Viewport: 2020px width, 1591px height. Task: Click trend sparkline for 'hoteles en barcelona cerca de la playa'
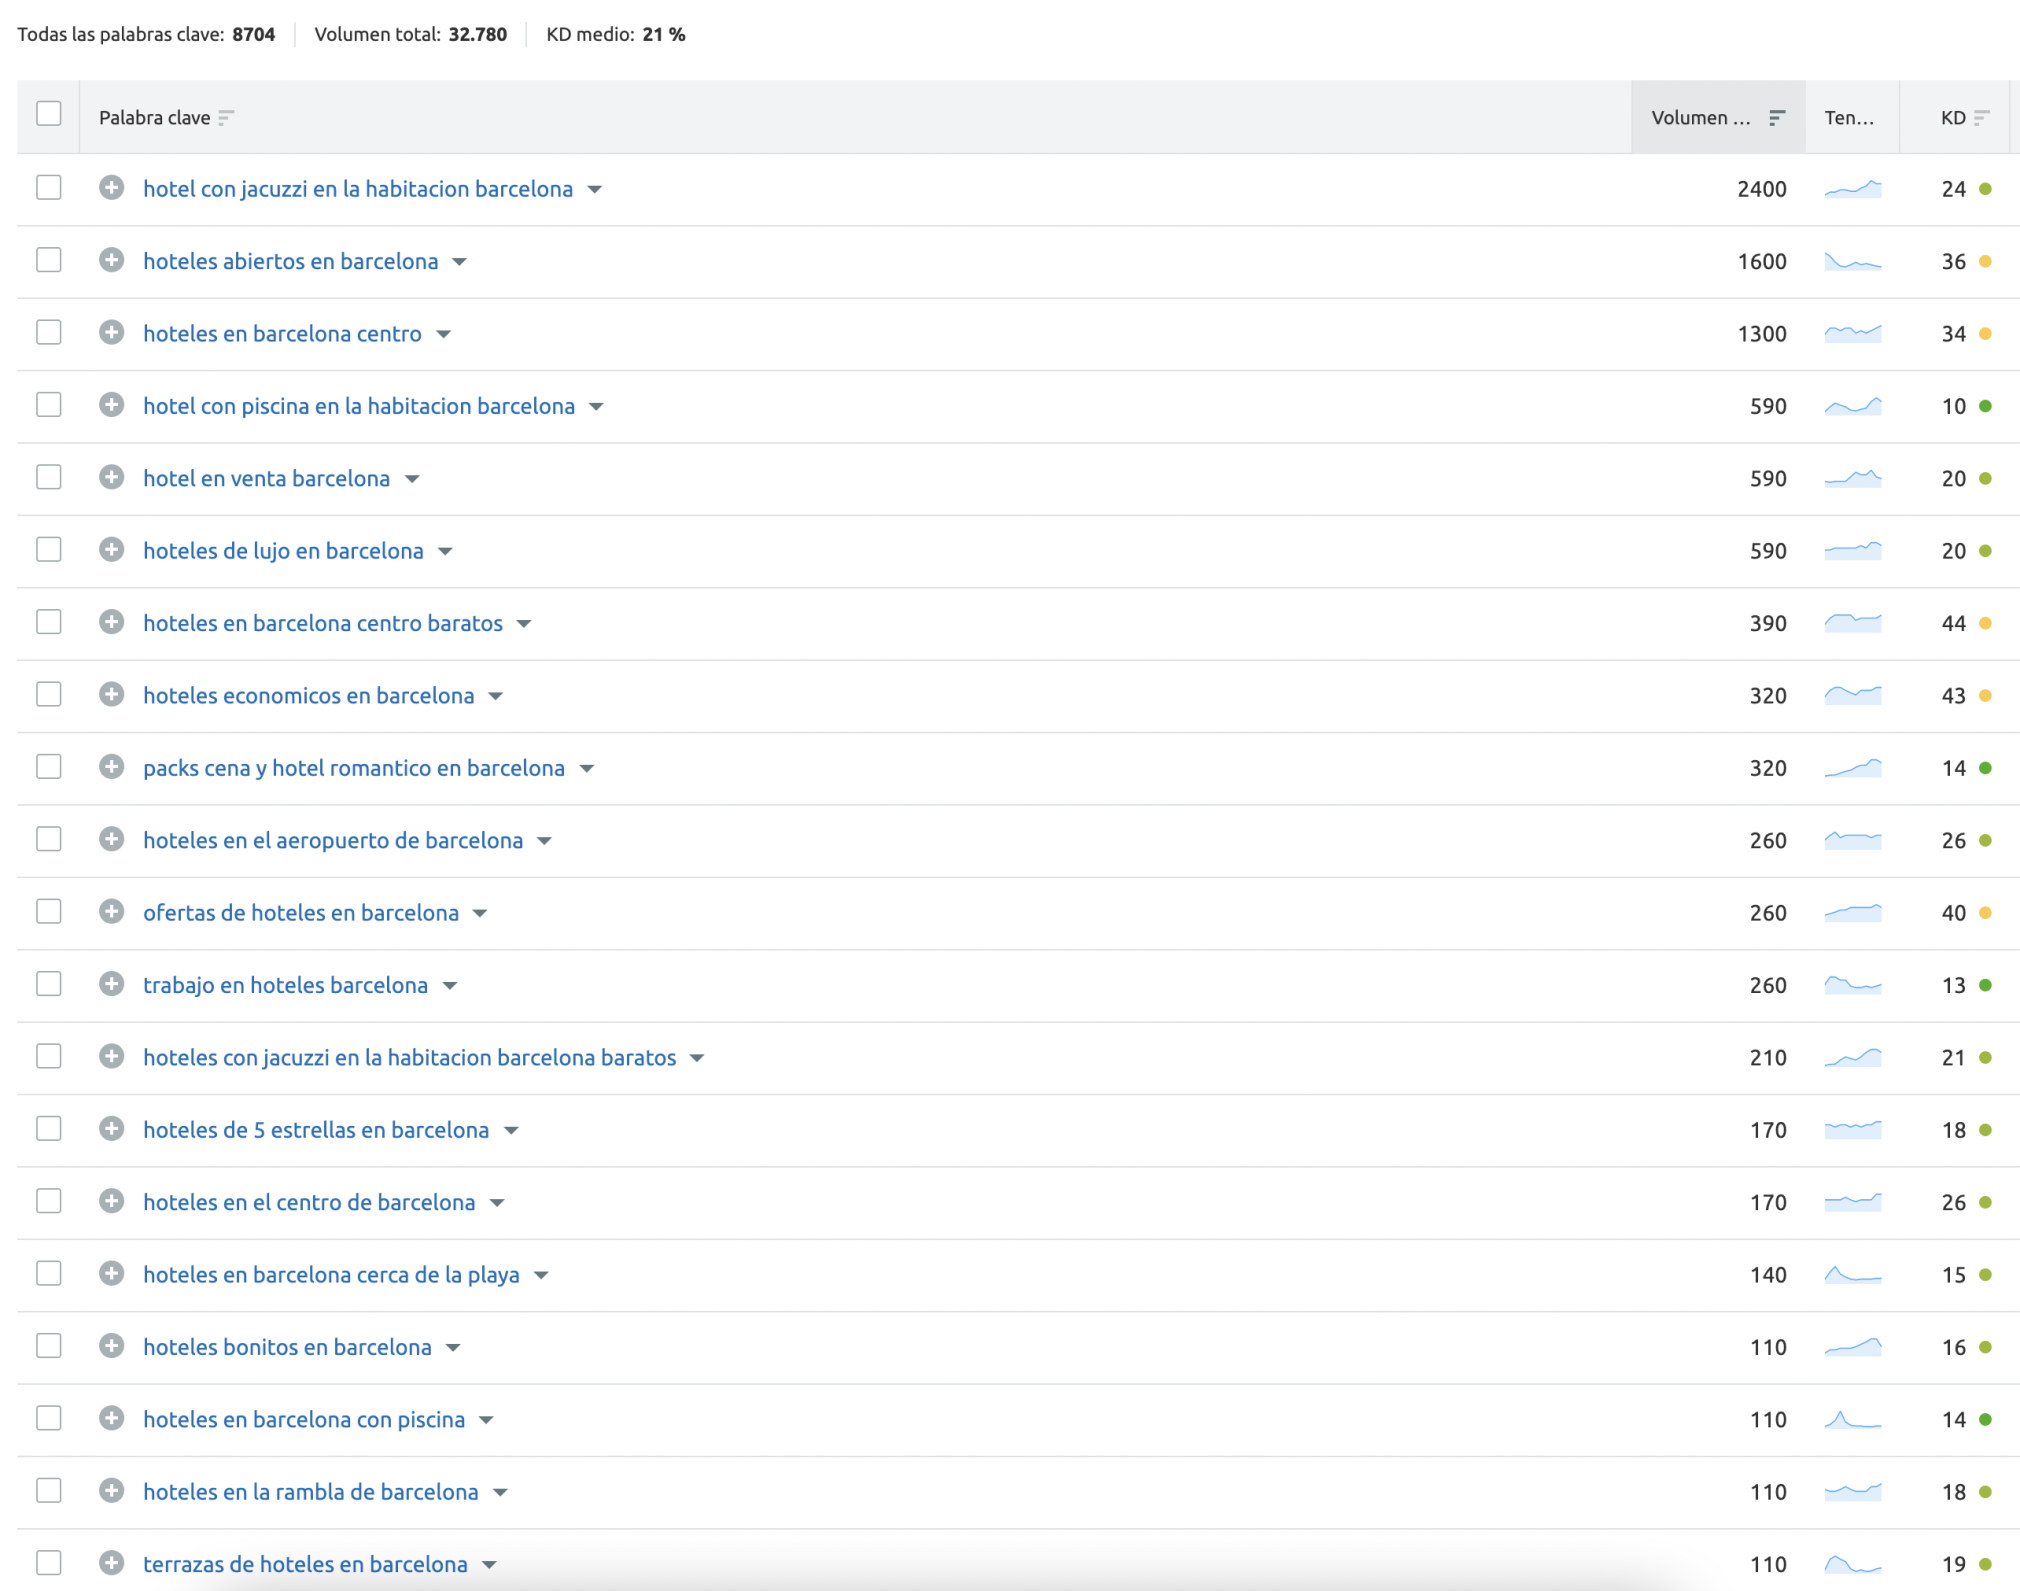pyautogui.click(x=1852, y=1275)
